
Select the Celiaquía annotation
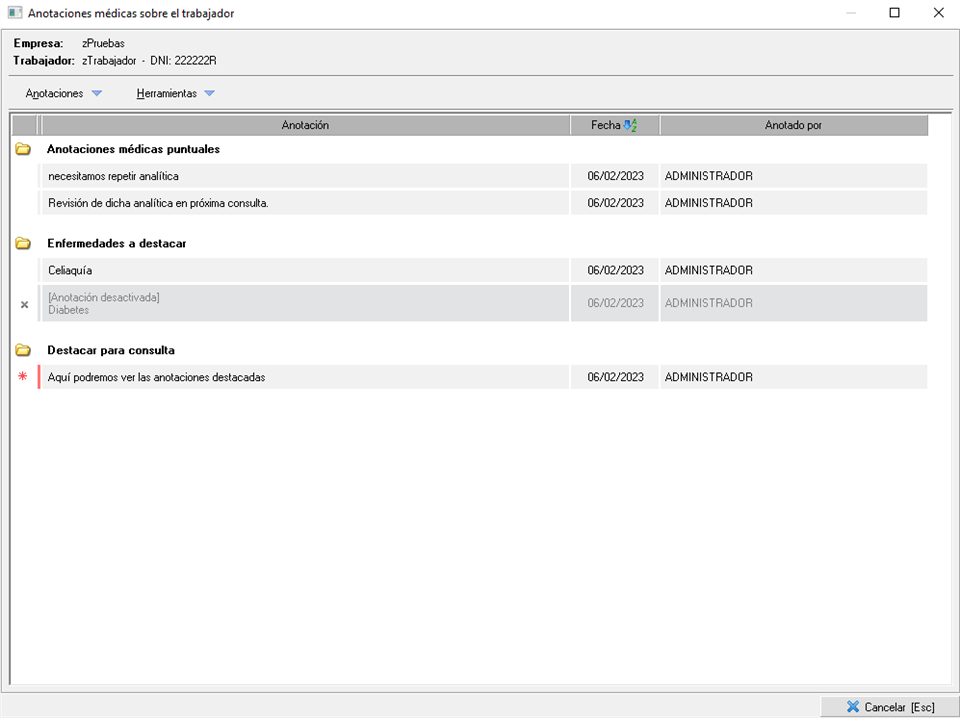click(304, 270)
